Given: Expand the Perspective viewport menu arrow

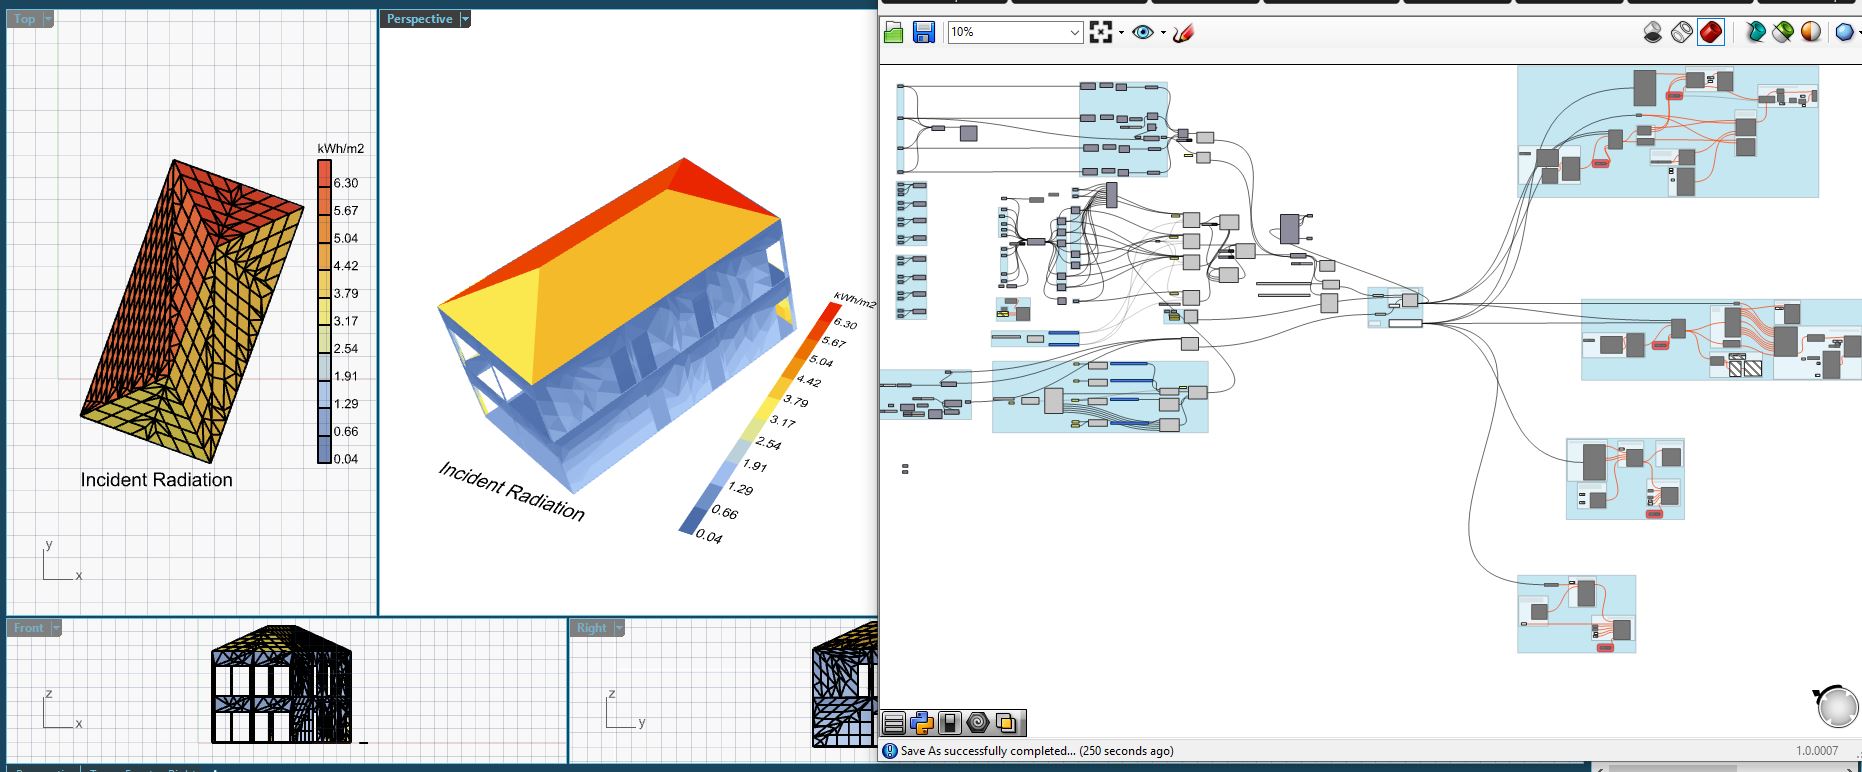Looking at the screenshot, I should click(465, 19).
